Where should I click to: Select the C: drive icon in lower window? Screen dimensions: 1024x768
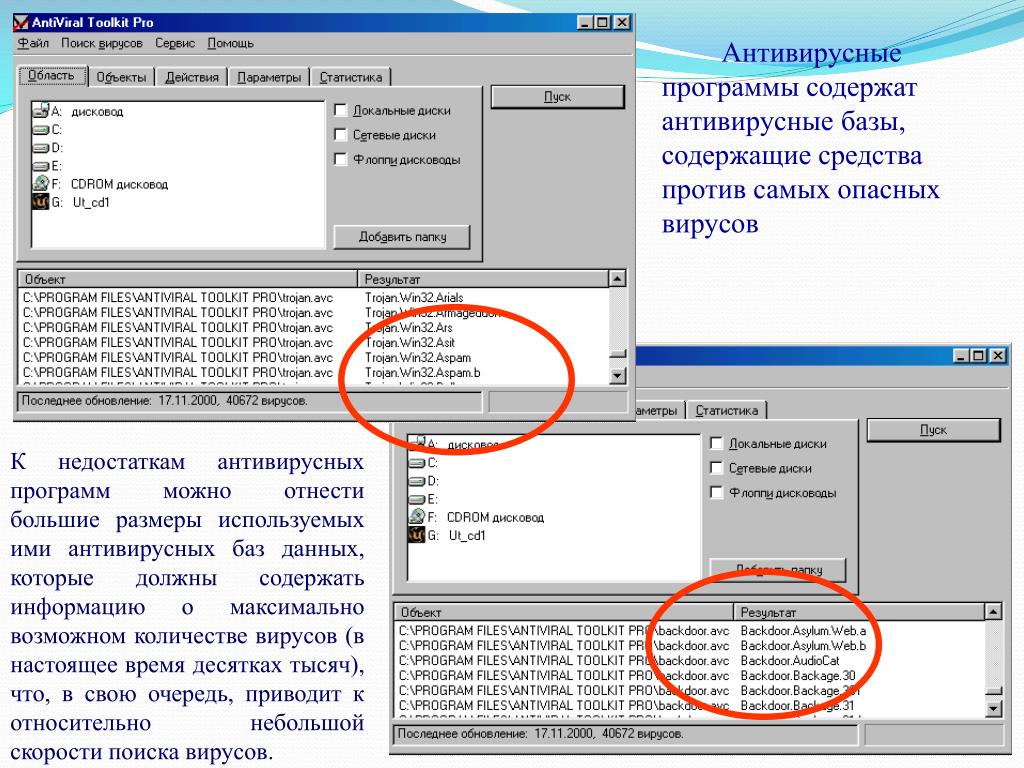tap(417, 463)
